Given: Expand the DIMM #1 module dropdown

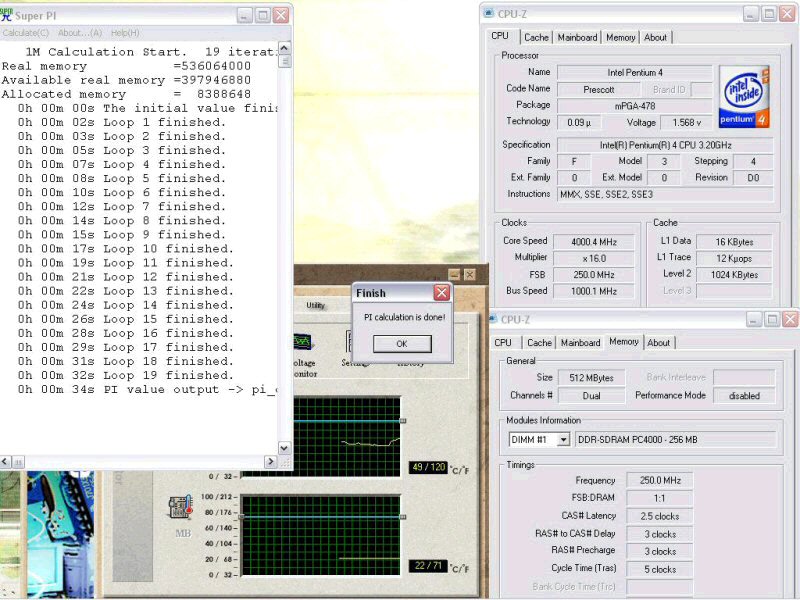Looking at the screenshot, I should [x=563, y=439].
